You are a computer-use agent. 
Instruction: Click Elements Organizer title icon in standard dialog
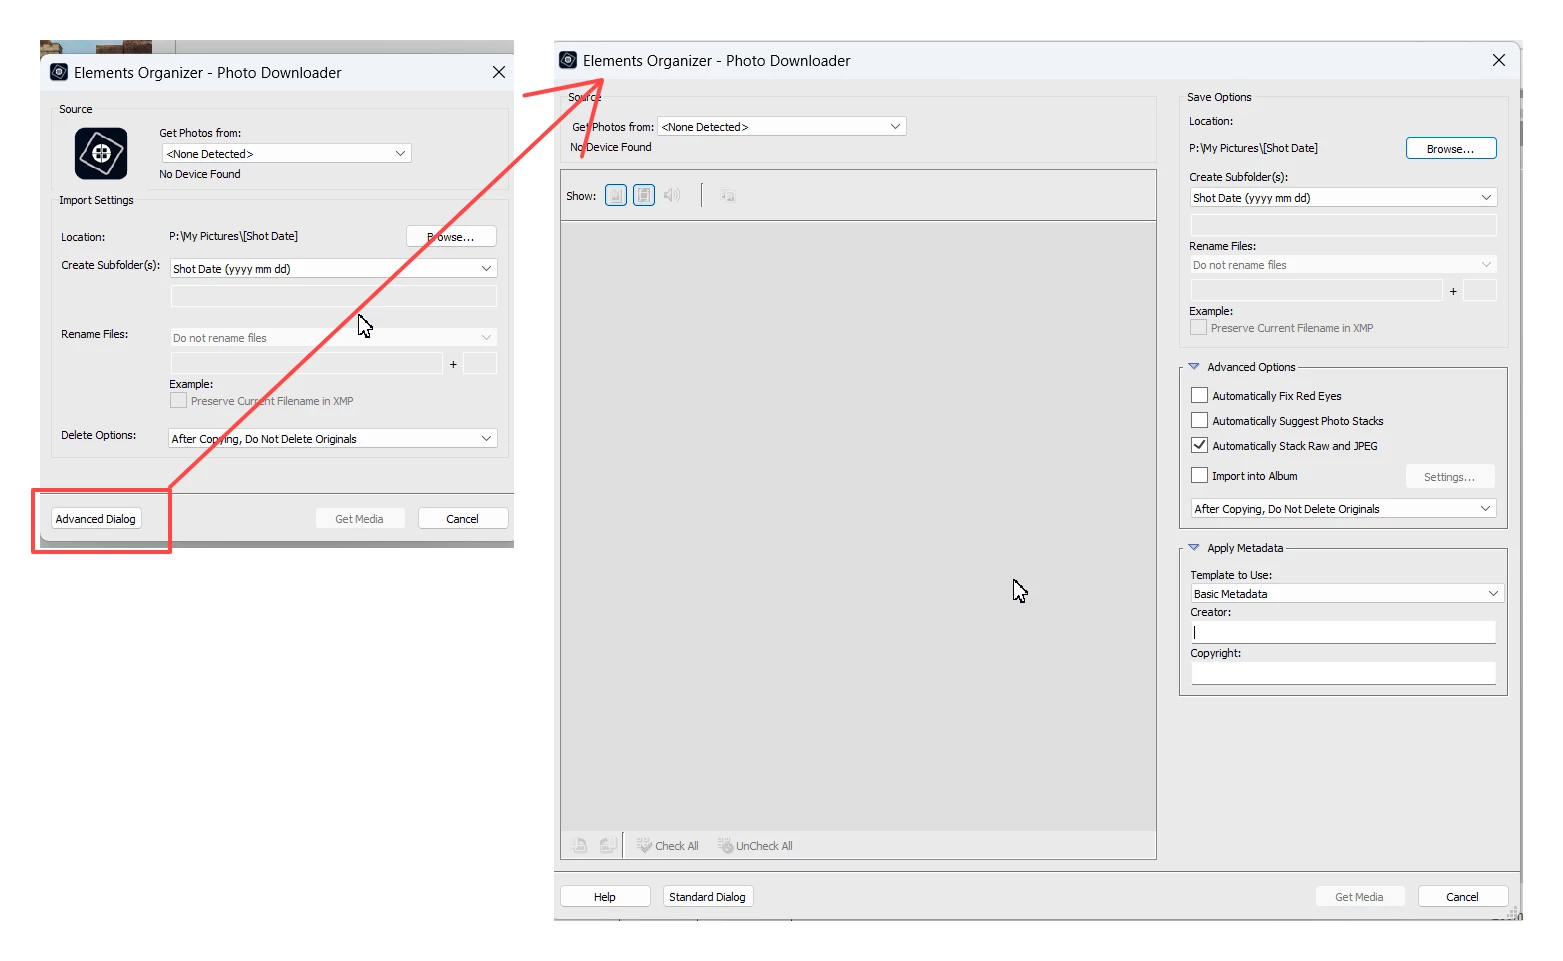59,72
